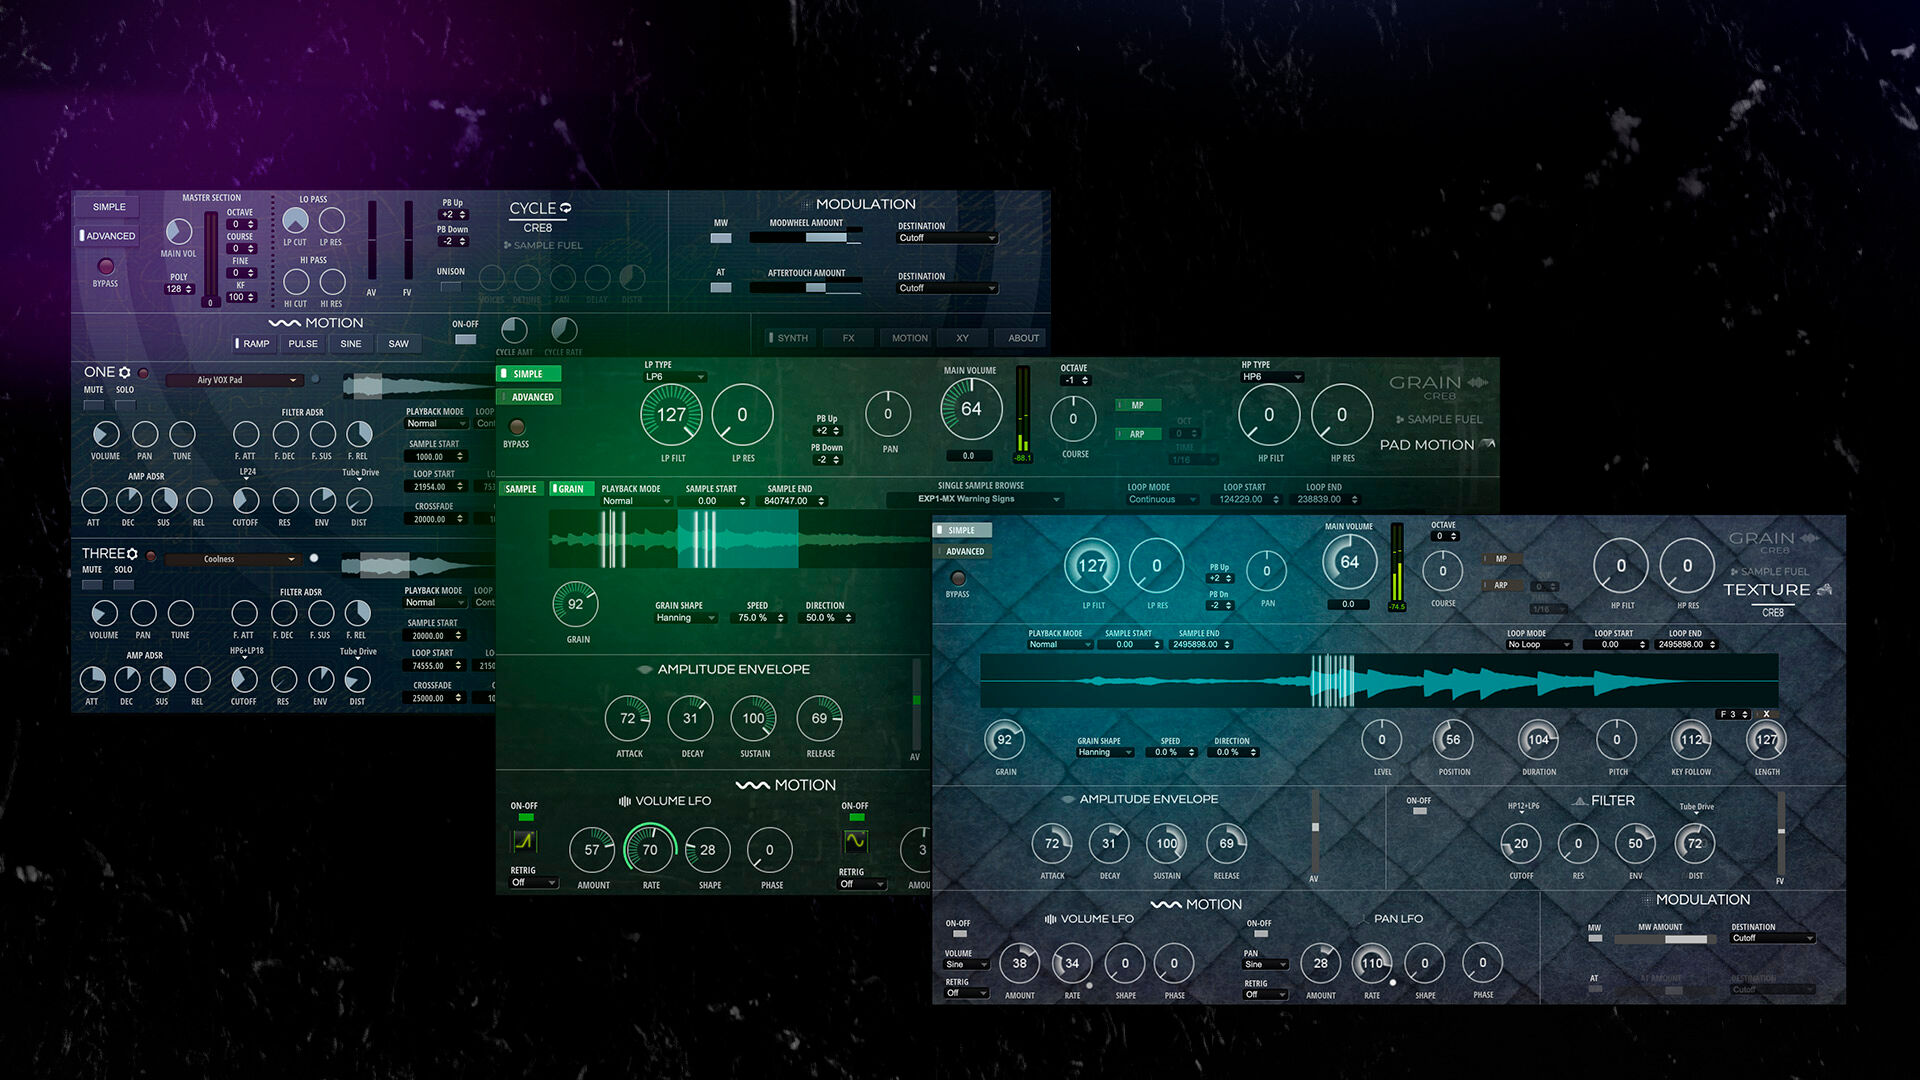Open settings gear next to THREE in Cycle
The image size is (1920, 1080).
(132, 553)
